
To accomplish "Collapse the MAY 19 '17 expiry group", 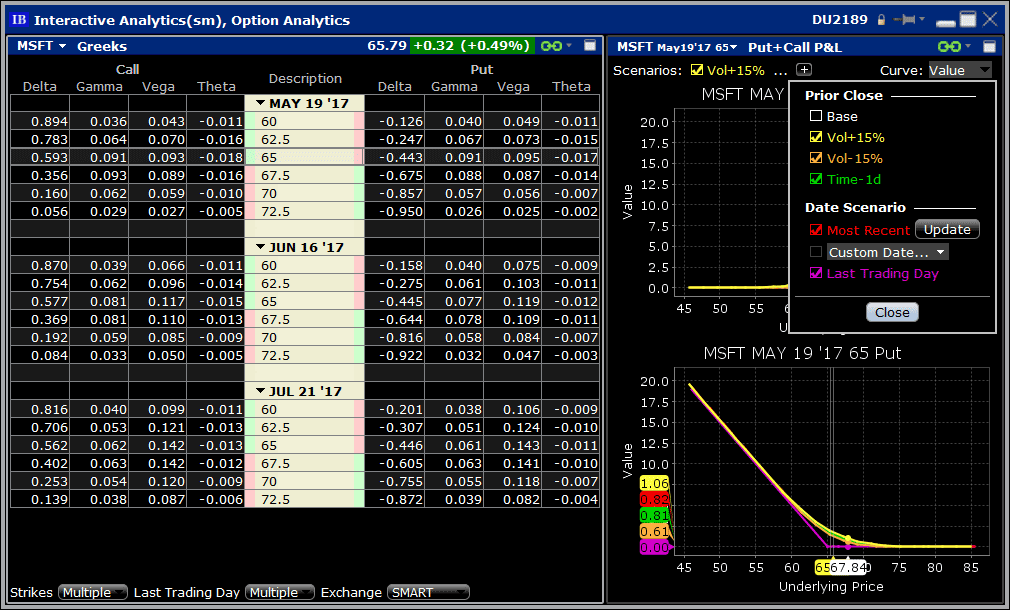I will click(x=260, y=103).
